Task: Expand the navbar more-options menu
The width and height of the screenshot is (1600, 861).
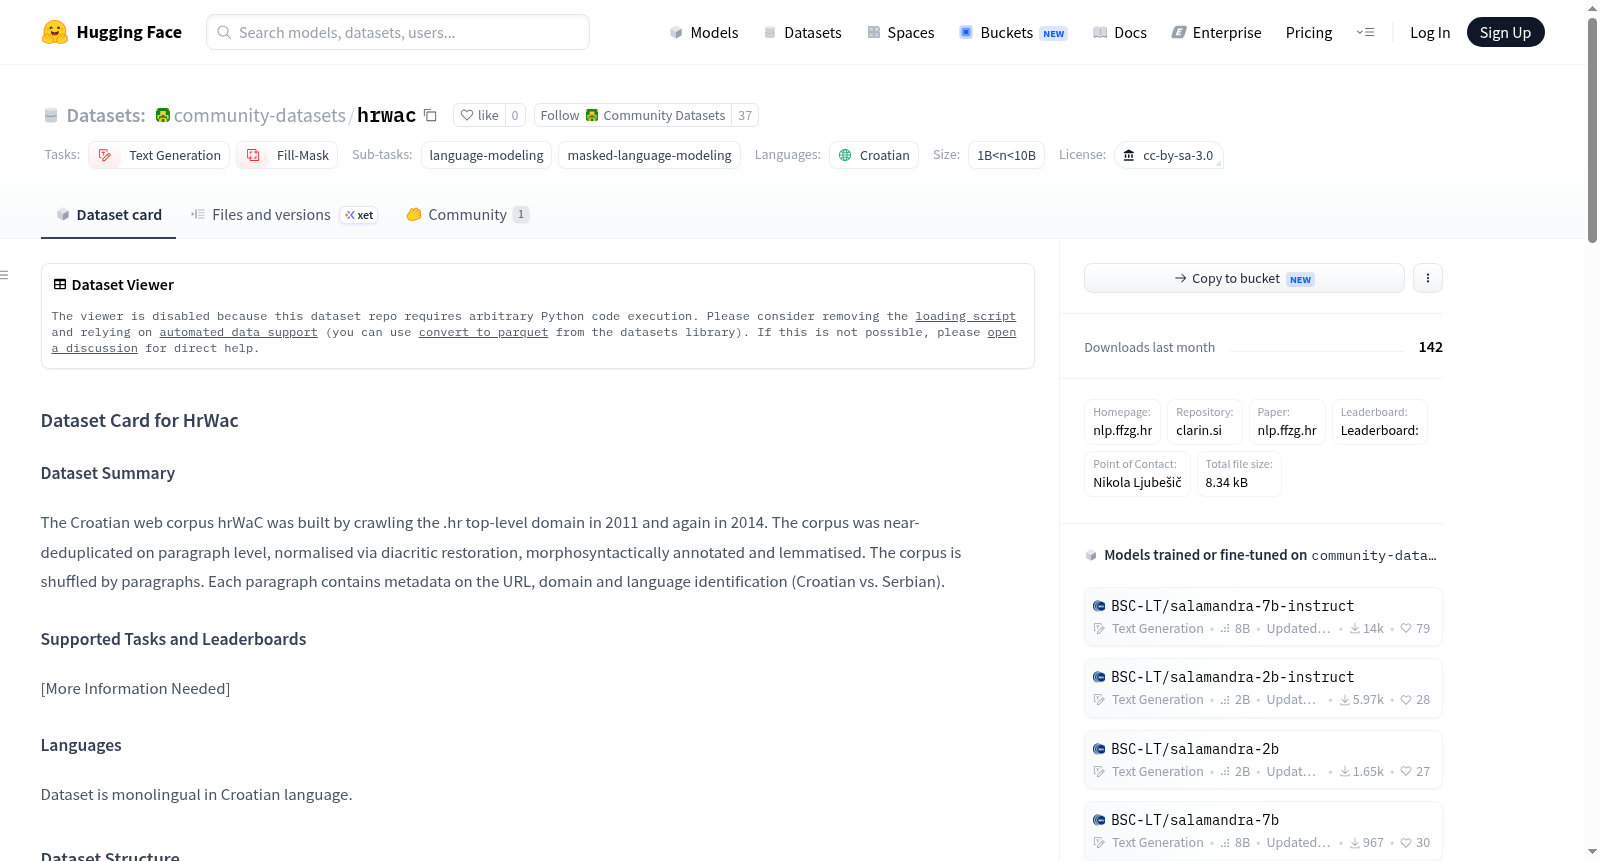Action: coord(1365,32)
